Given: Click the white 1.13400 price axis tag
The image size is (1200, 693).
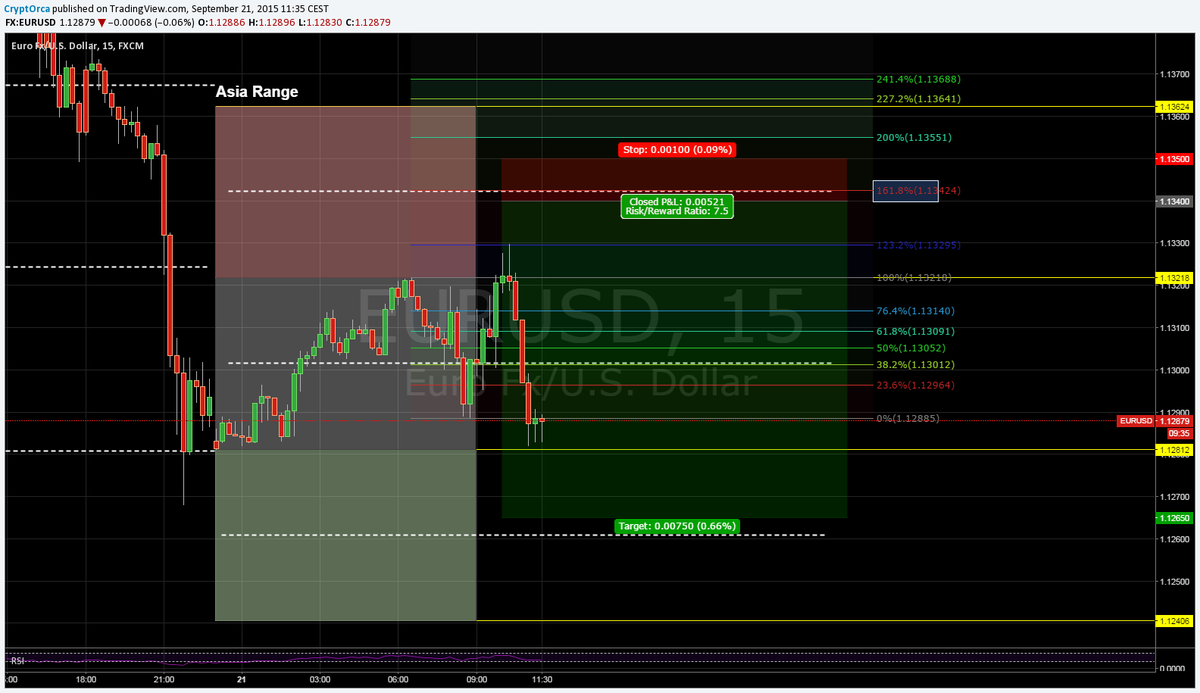Looking at the screenshot, I should 1173,201.
